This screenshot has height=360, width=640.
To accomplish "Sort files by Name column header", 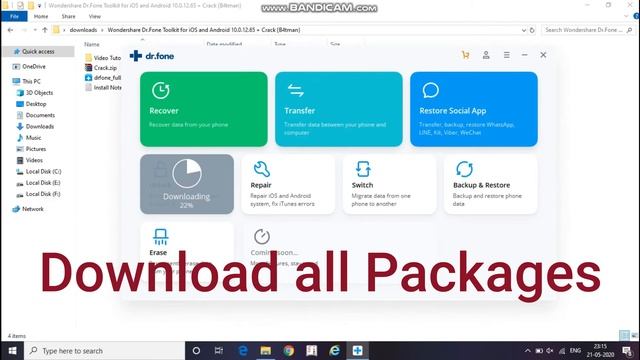I will [92, 44].
